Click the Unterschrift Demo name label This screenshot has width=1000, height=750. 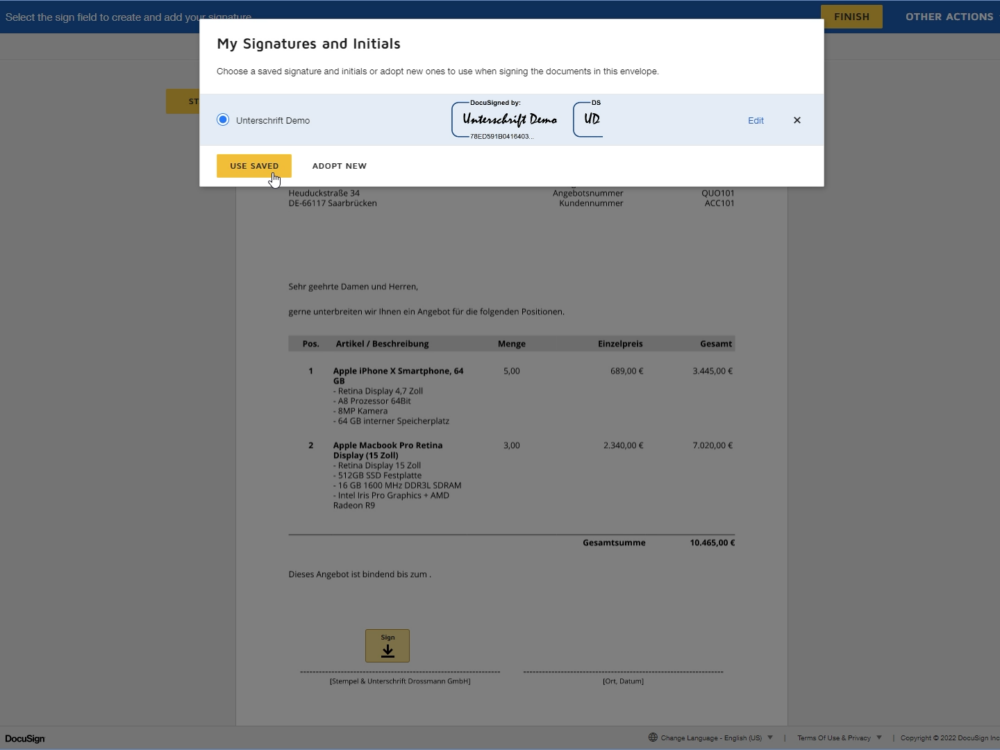tap(273, 120)
